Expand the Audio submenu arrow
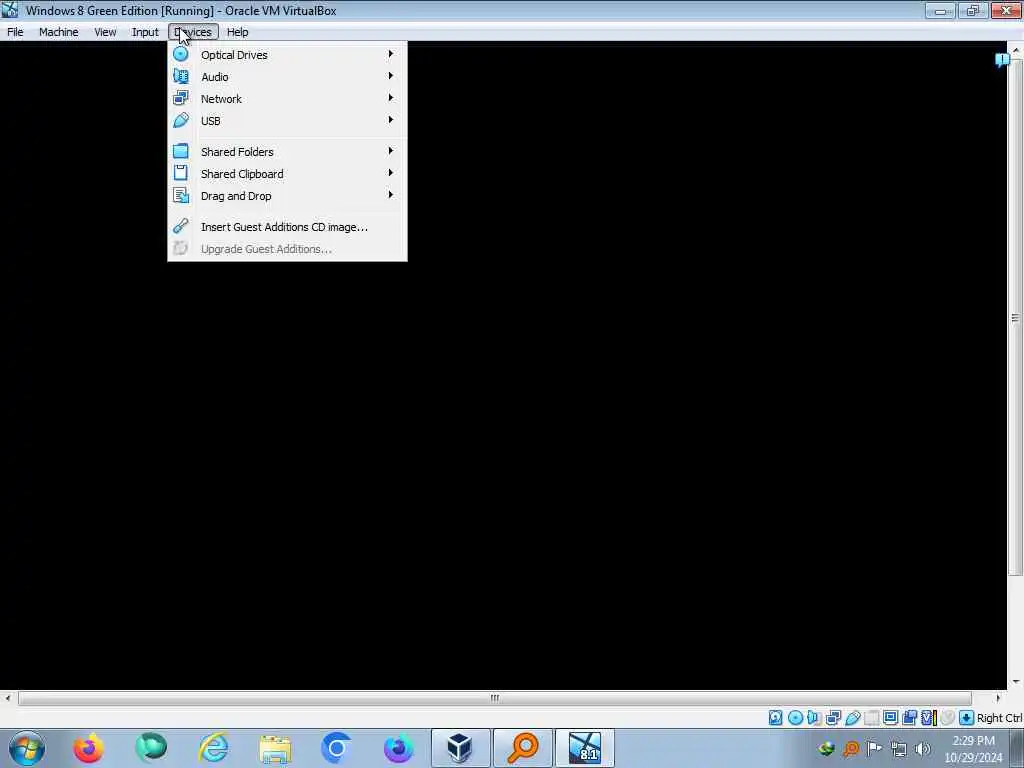 (x=391, y=76)
